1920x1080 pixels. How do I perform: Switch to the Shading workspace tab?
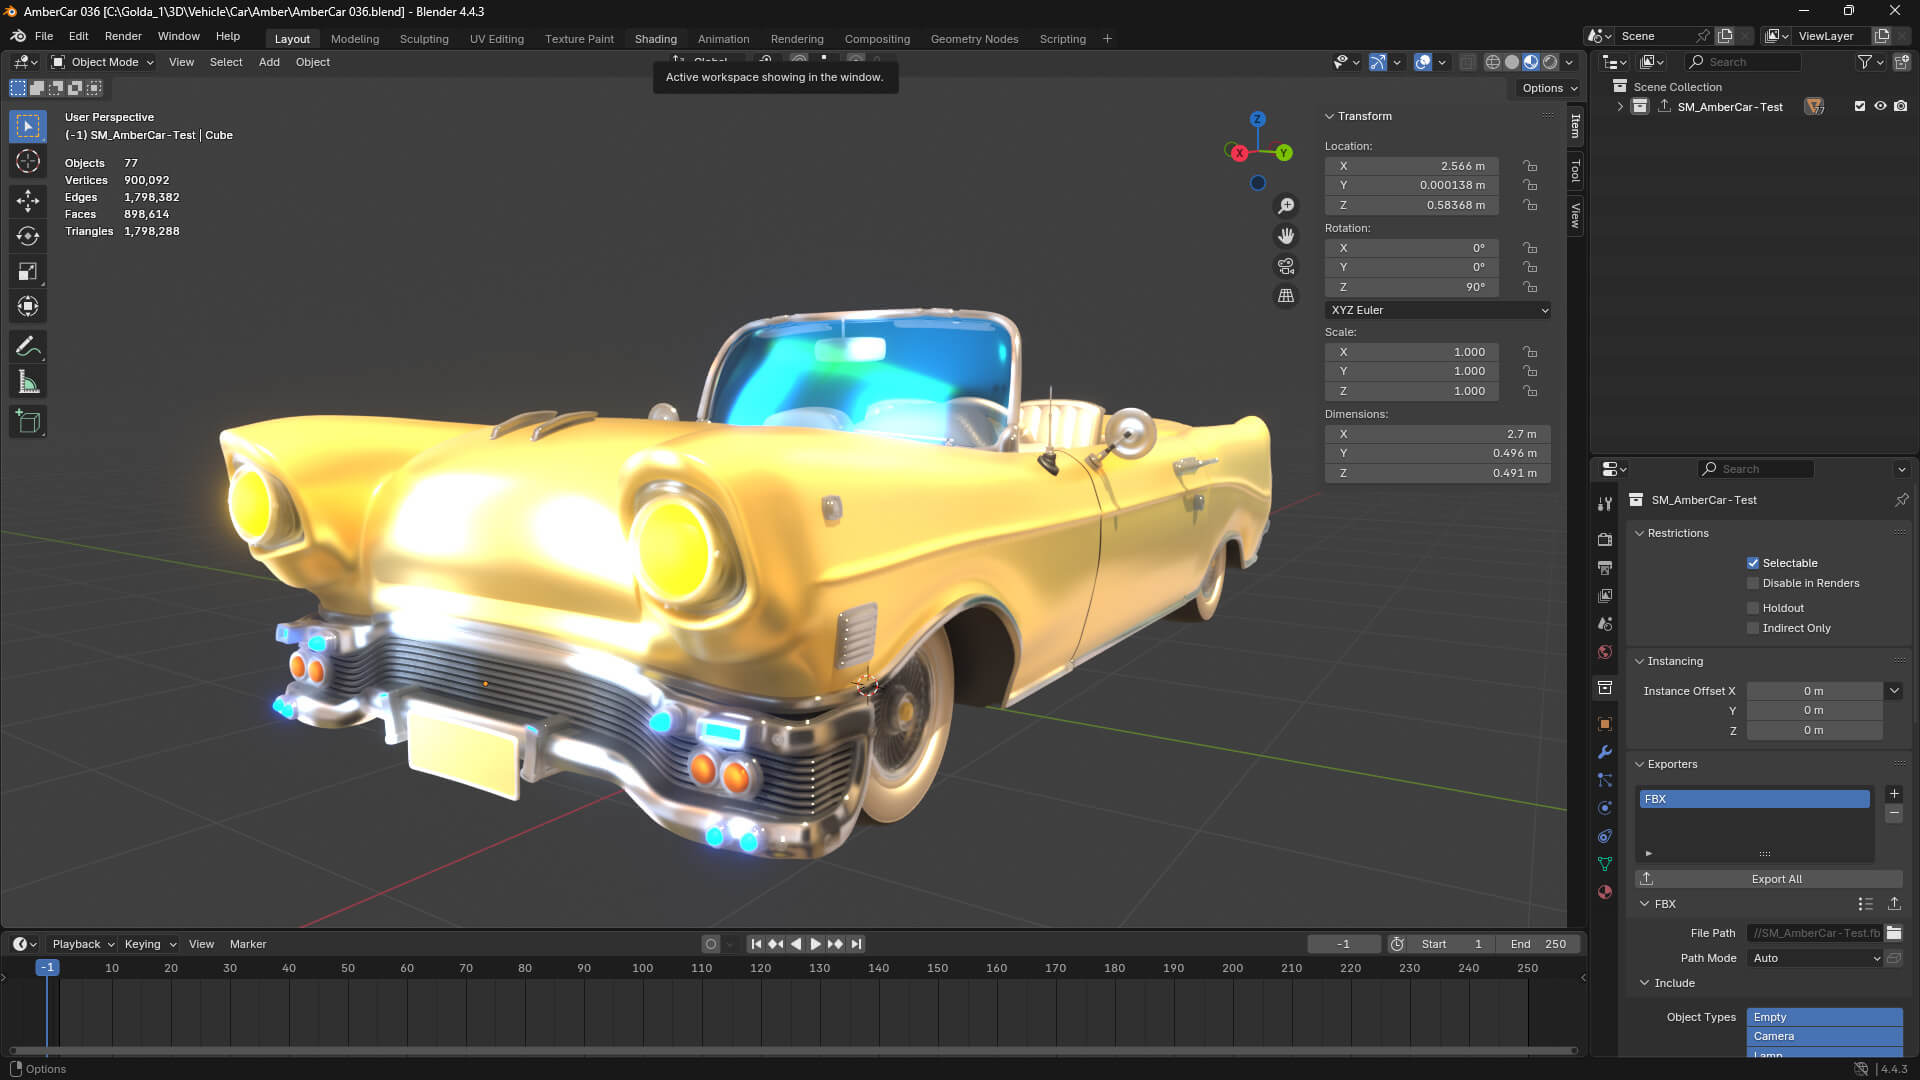pyautogui.click(x=655, y=39)
